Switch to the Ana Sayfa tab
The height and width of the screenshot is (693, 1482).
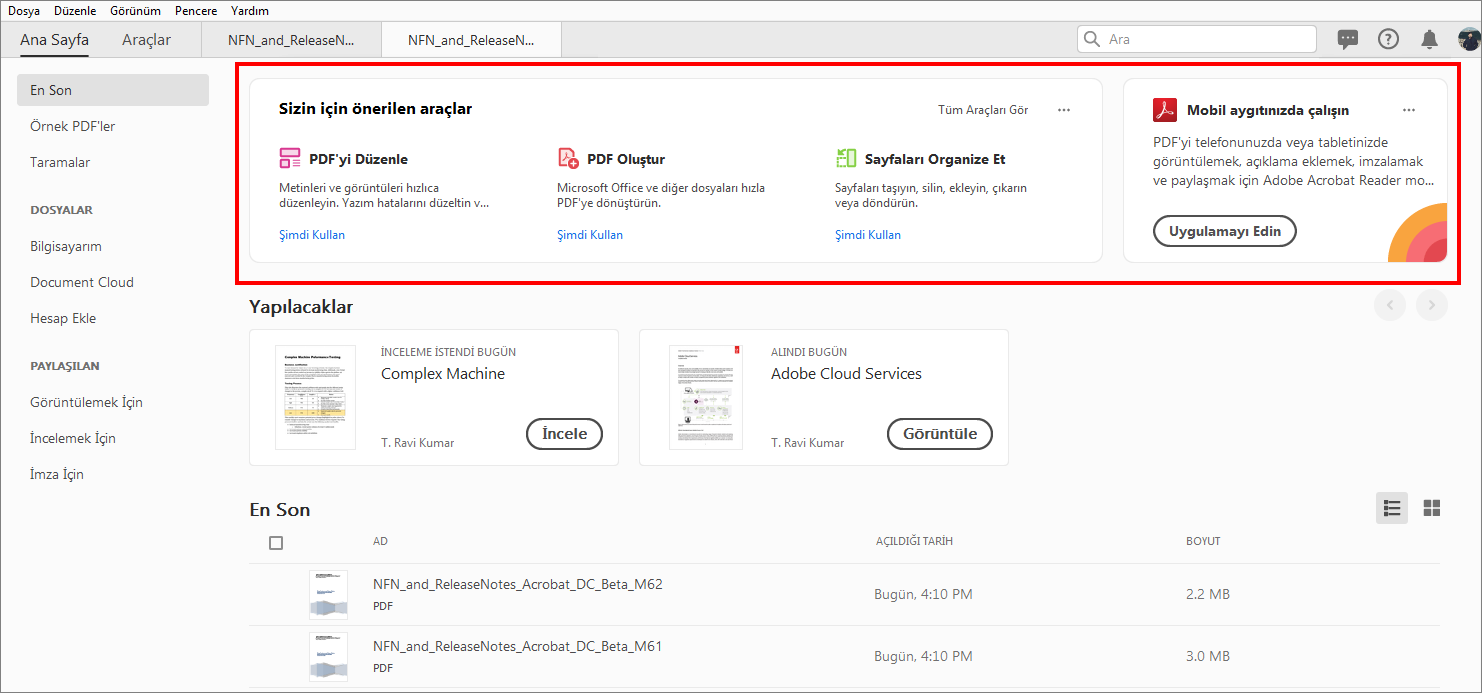(x=54, y=40)
